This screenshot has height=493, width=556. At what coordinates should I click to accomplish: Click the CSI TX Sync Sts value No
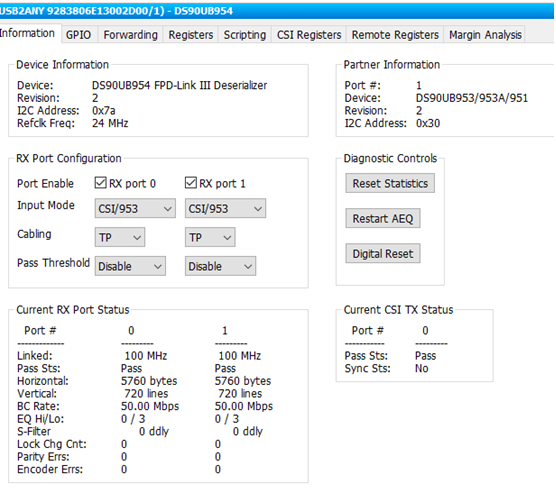[422, 369]
